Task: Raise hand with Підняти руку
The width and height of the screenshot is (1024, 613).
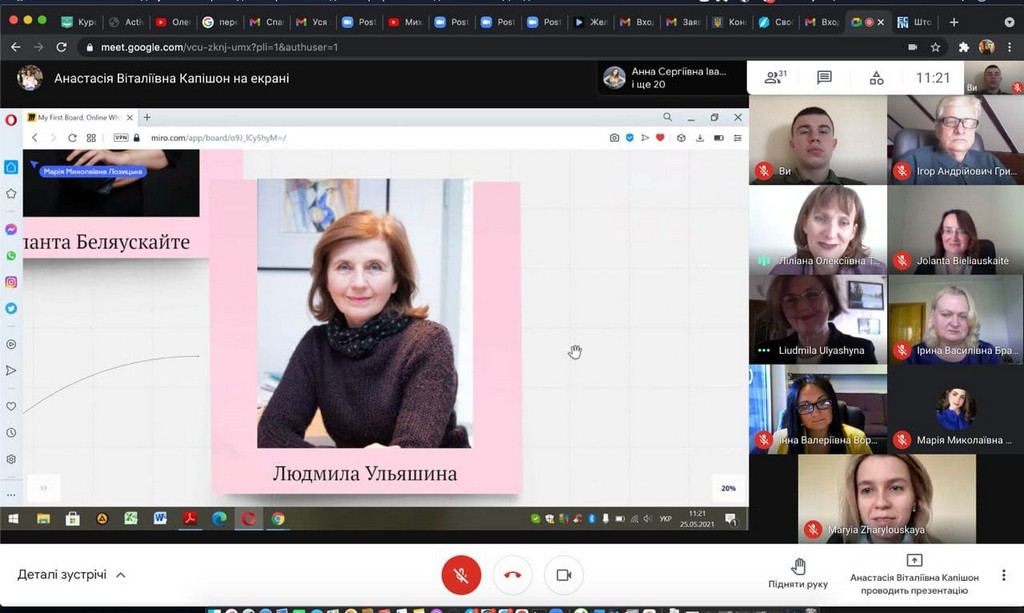Action: pos(798,573)
